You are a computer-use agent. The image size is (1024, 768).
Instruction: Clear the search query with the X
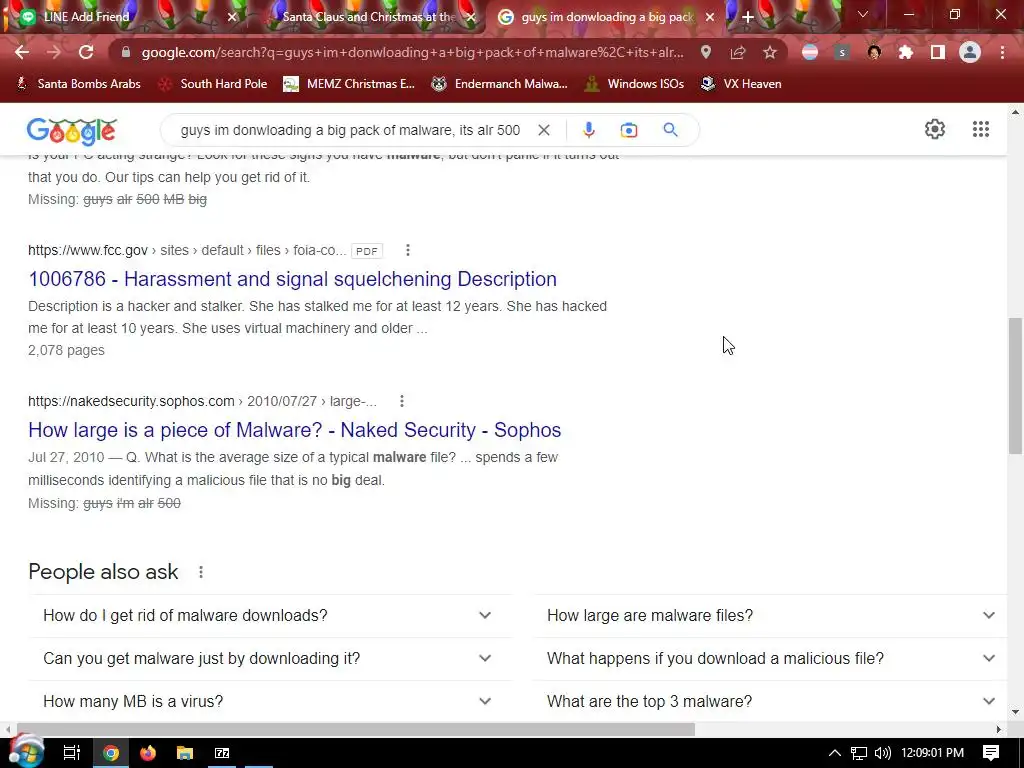pyautogui.click(x=543, y=130)
